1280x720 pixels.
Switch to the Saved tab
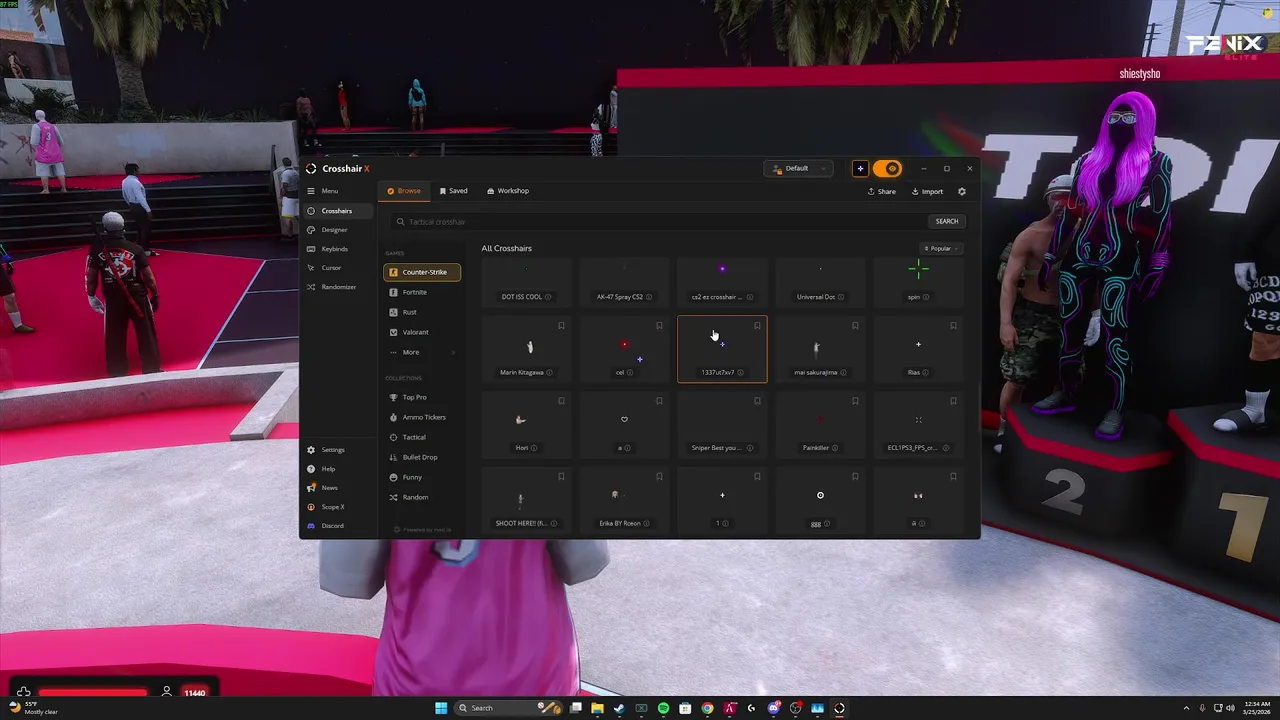pos(454,191)
